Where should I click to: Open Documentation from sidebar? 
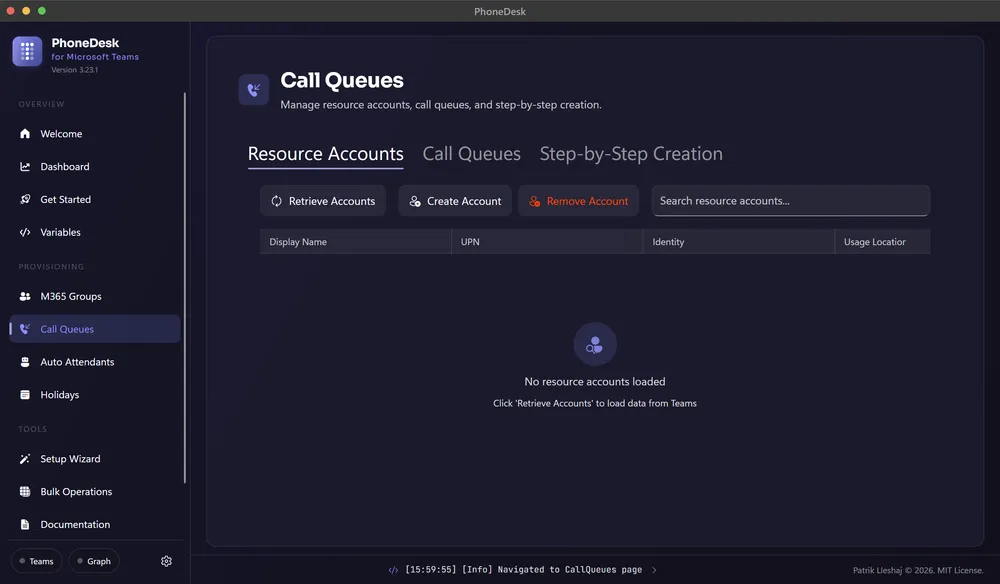click(94, 525)
